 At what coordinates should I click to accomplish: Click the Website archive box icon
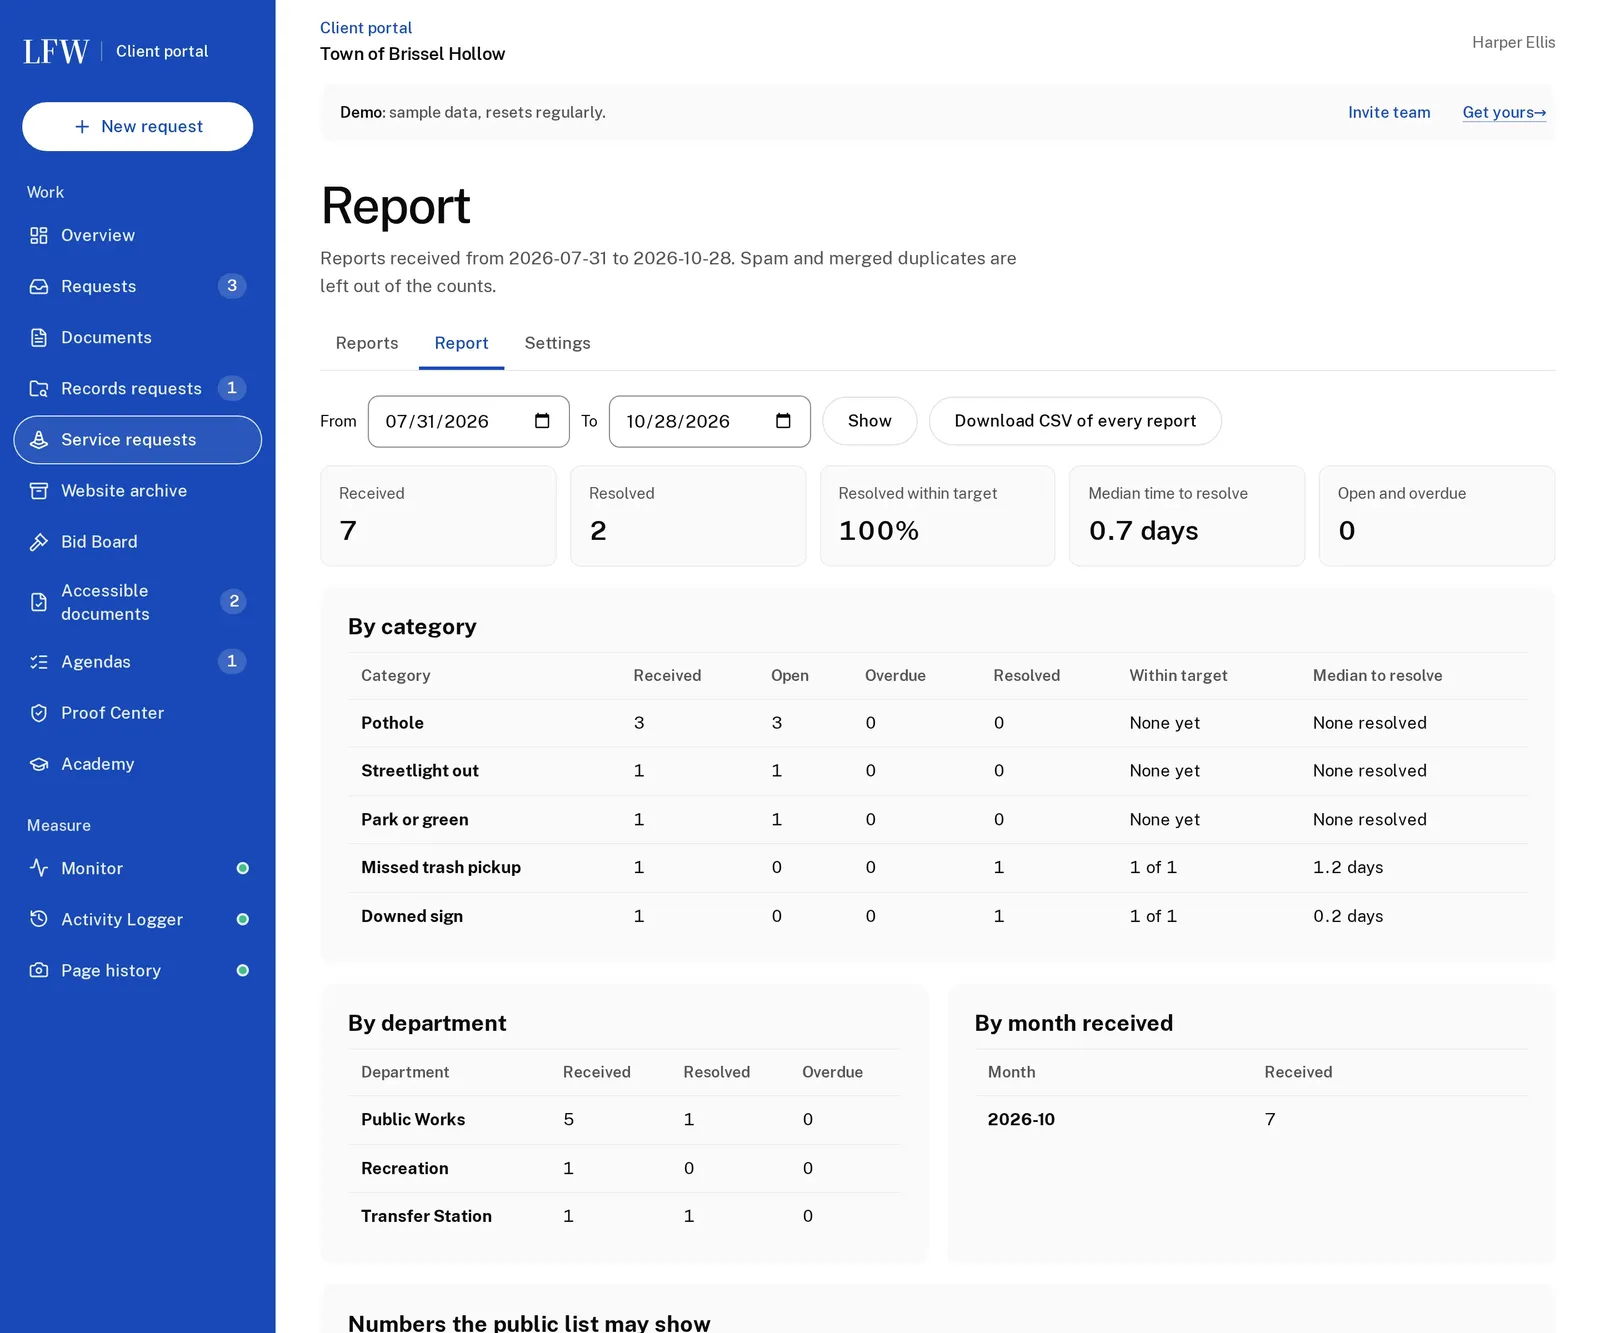[39, 490]
